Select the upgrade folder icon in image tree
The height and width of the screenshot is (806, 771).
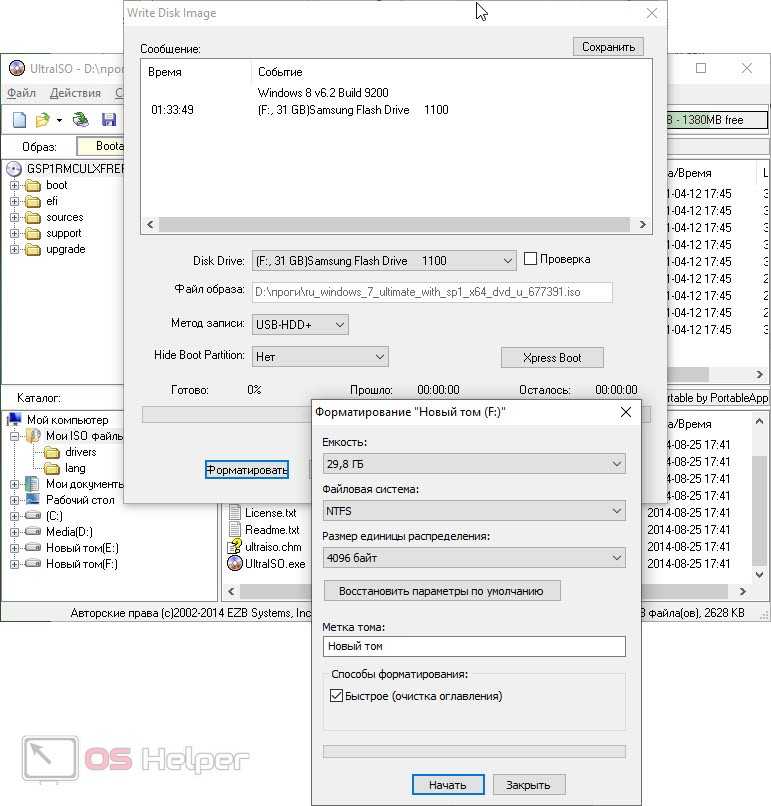click(x=33, y=249)
